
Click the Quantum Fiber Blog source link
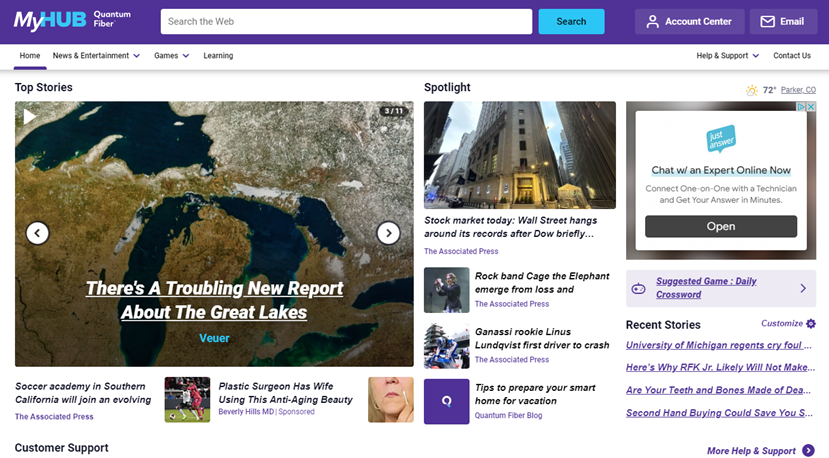pyautogui.click(x=508, y=416)
